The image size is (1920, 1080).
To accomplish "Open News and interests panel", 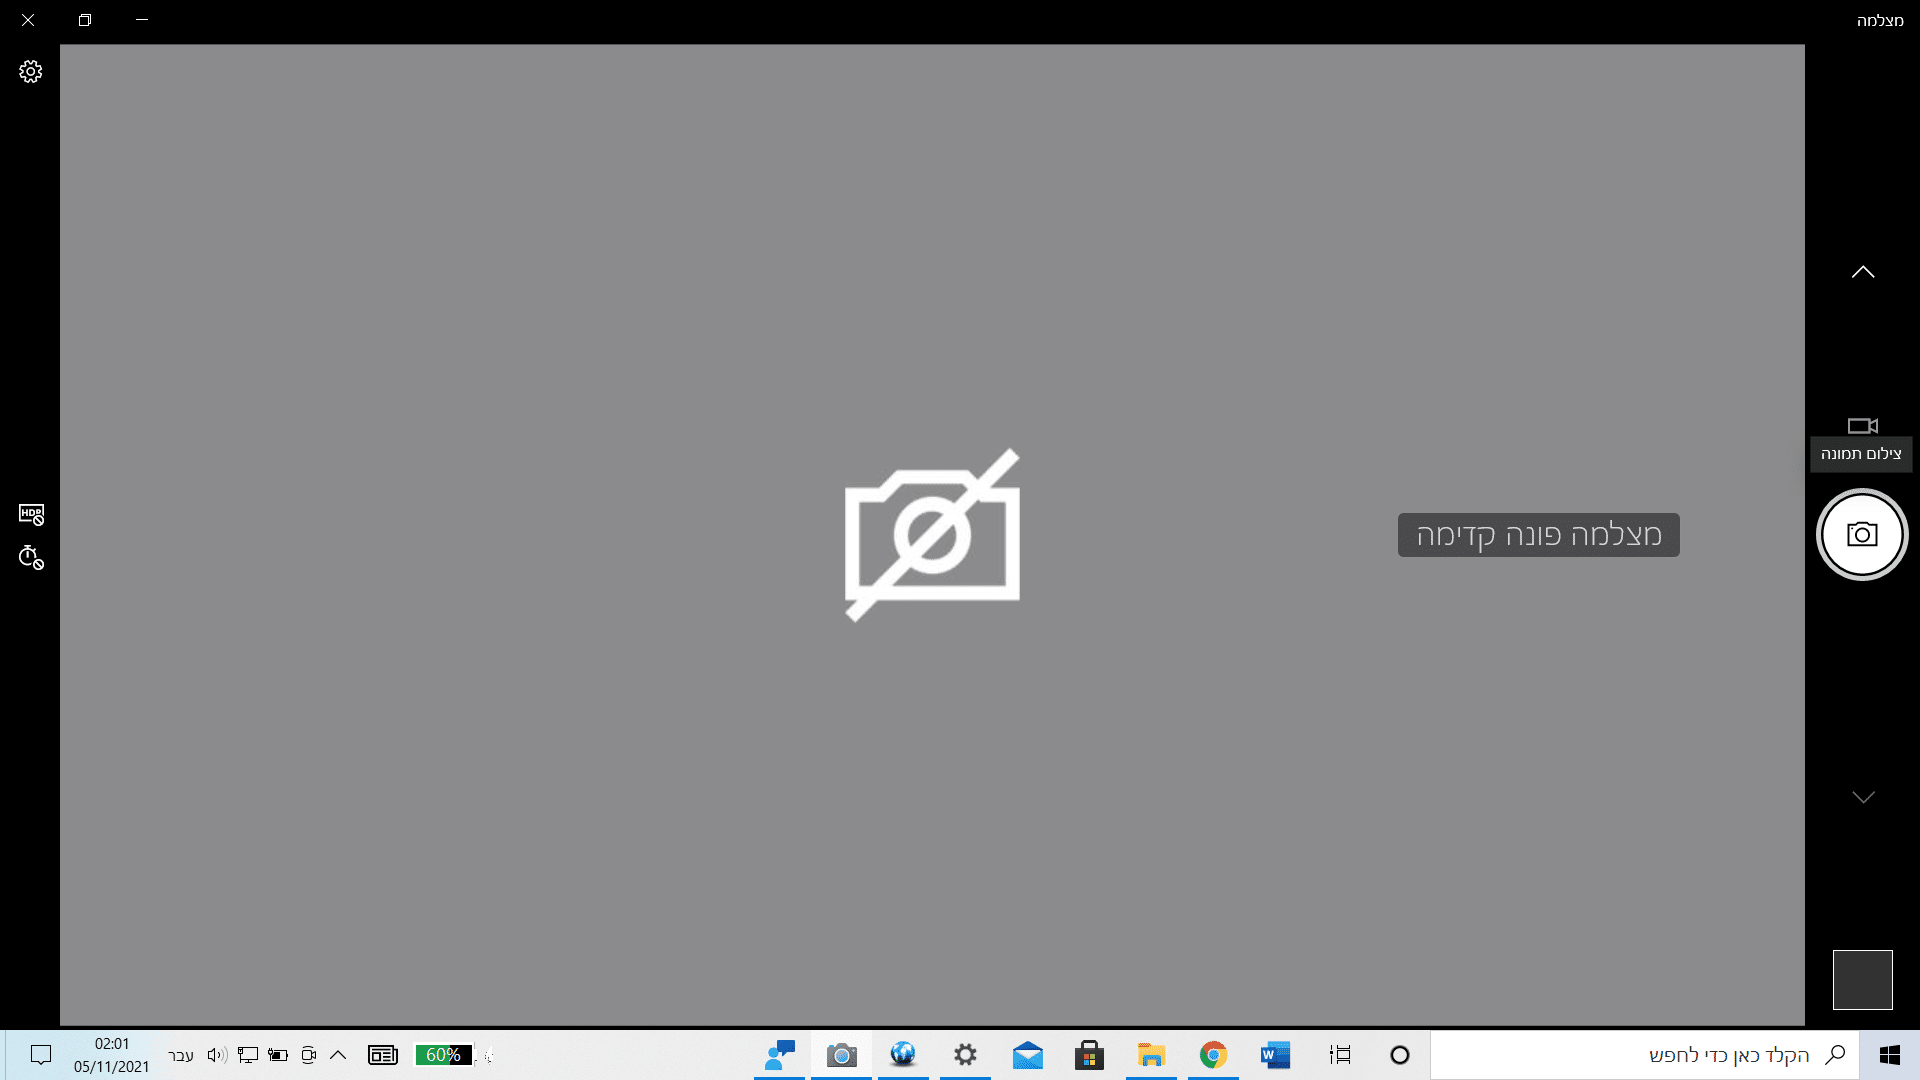I will click(383, 1055).
